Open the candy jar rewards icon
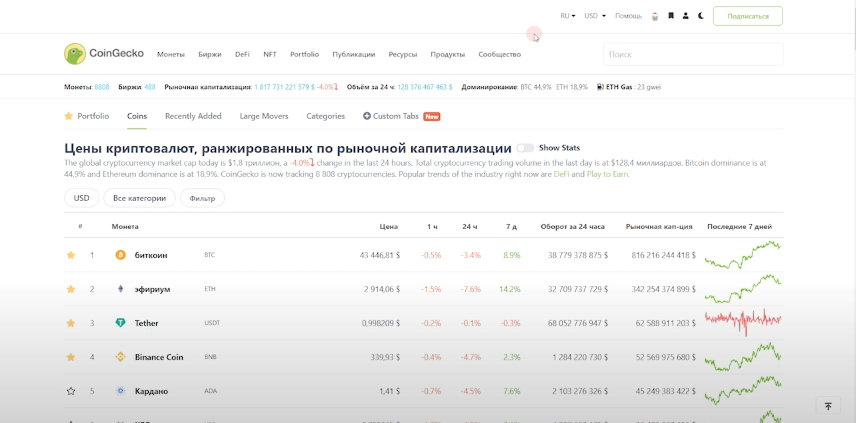 pos(654,16)
